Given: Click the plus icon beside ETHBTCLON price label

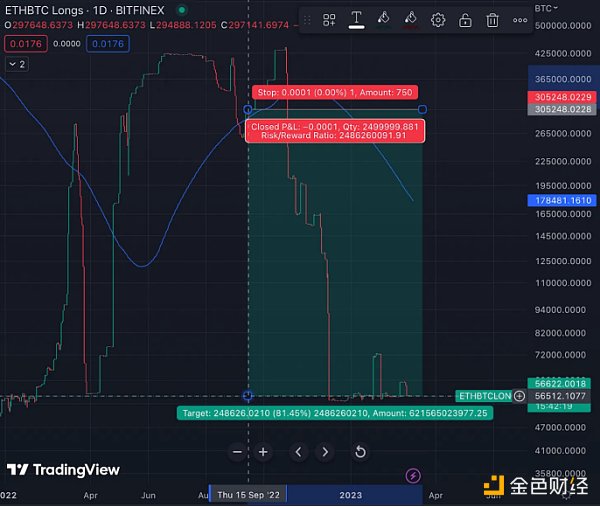Looking at the screenshot, I should click(520, 396).
